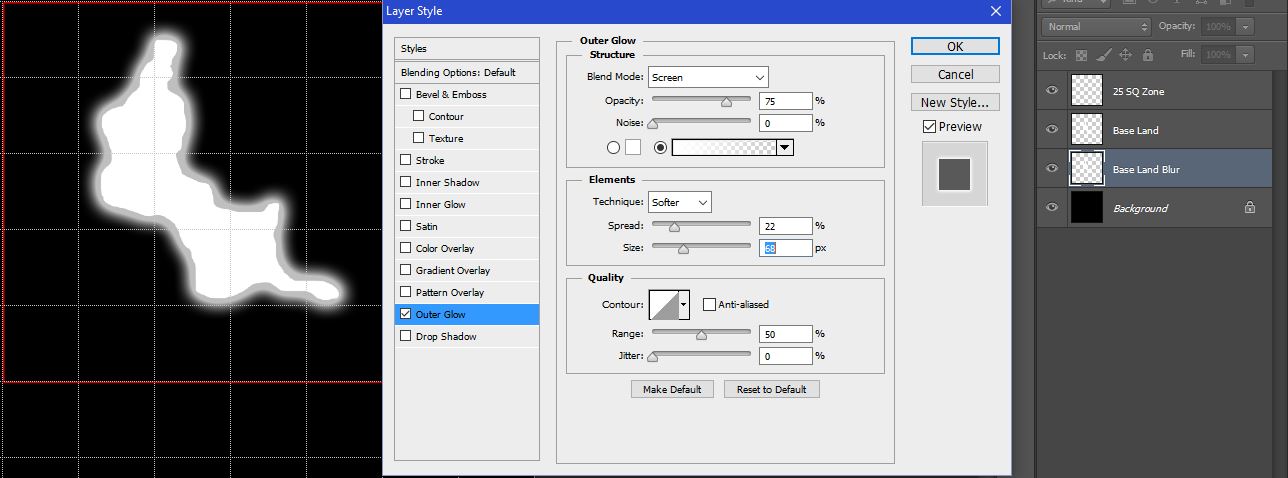
Task: Lock transparent pixels in Layers panel
Action: tap(1082, 55)
